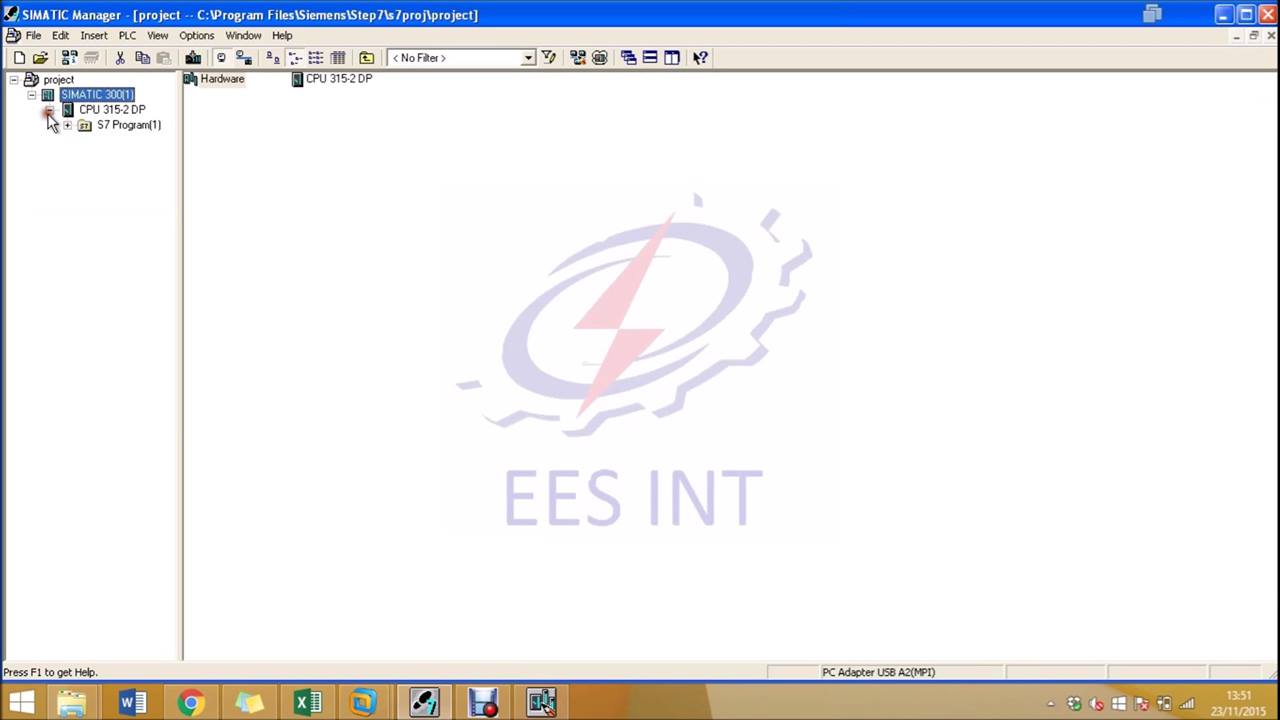Select CPU 315-2 DP in the tree

tap(112, 110)
